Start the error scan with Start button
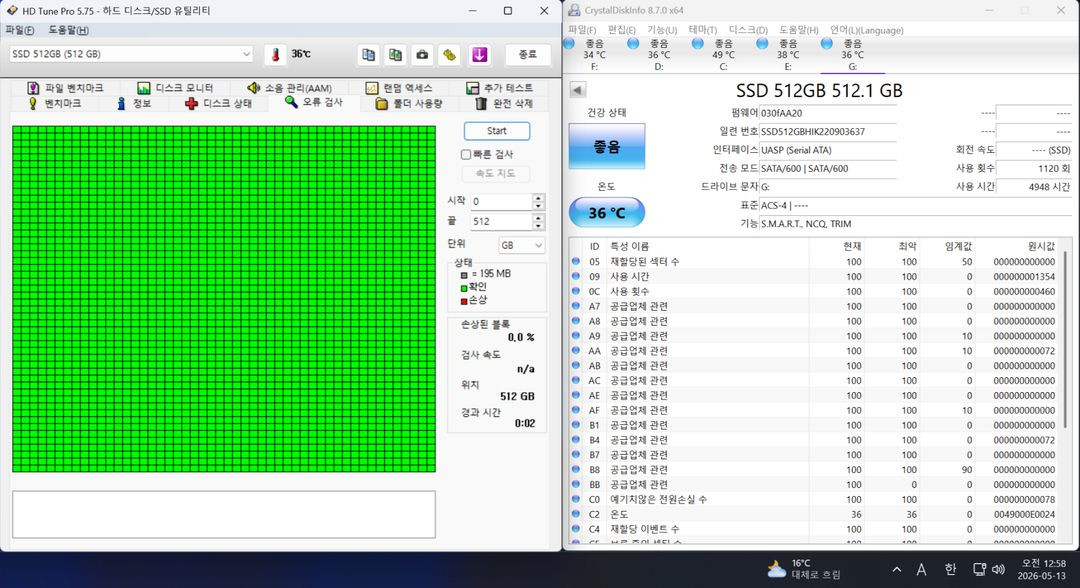Viewport: 1080px width, 588px height. pos(497,131)
